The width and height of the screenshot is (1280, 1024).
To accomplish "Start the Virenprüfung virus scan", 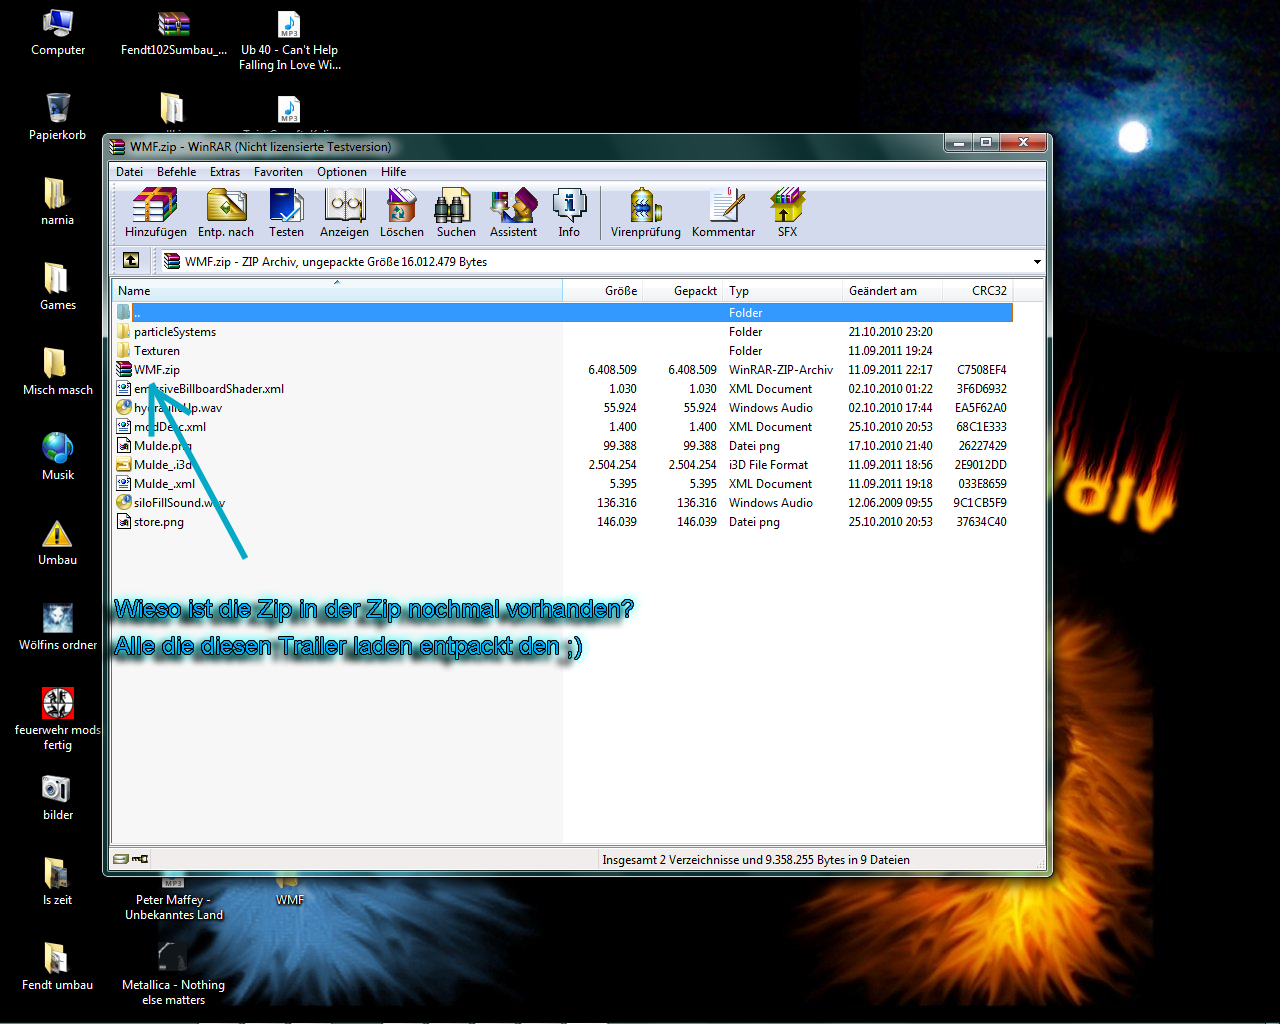I will (x=646, y=213).
